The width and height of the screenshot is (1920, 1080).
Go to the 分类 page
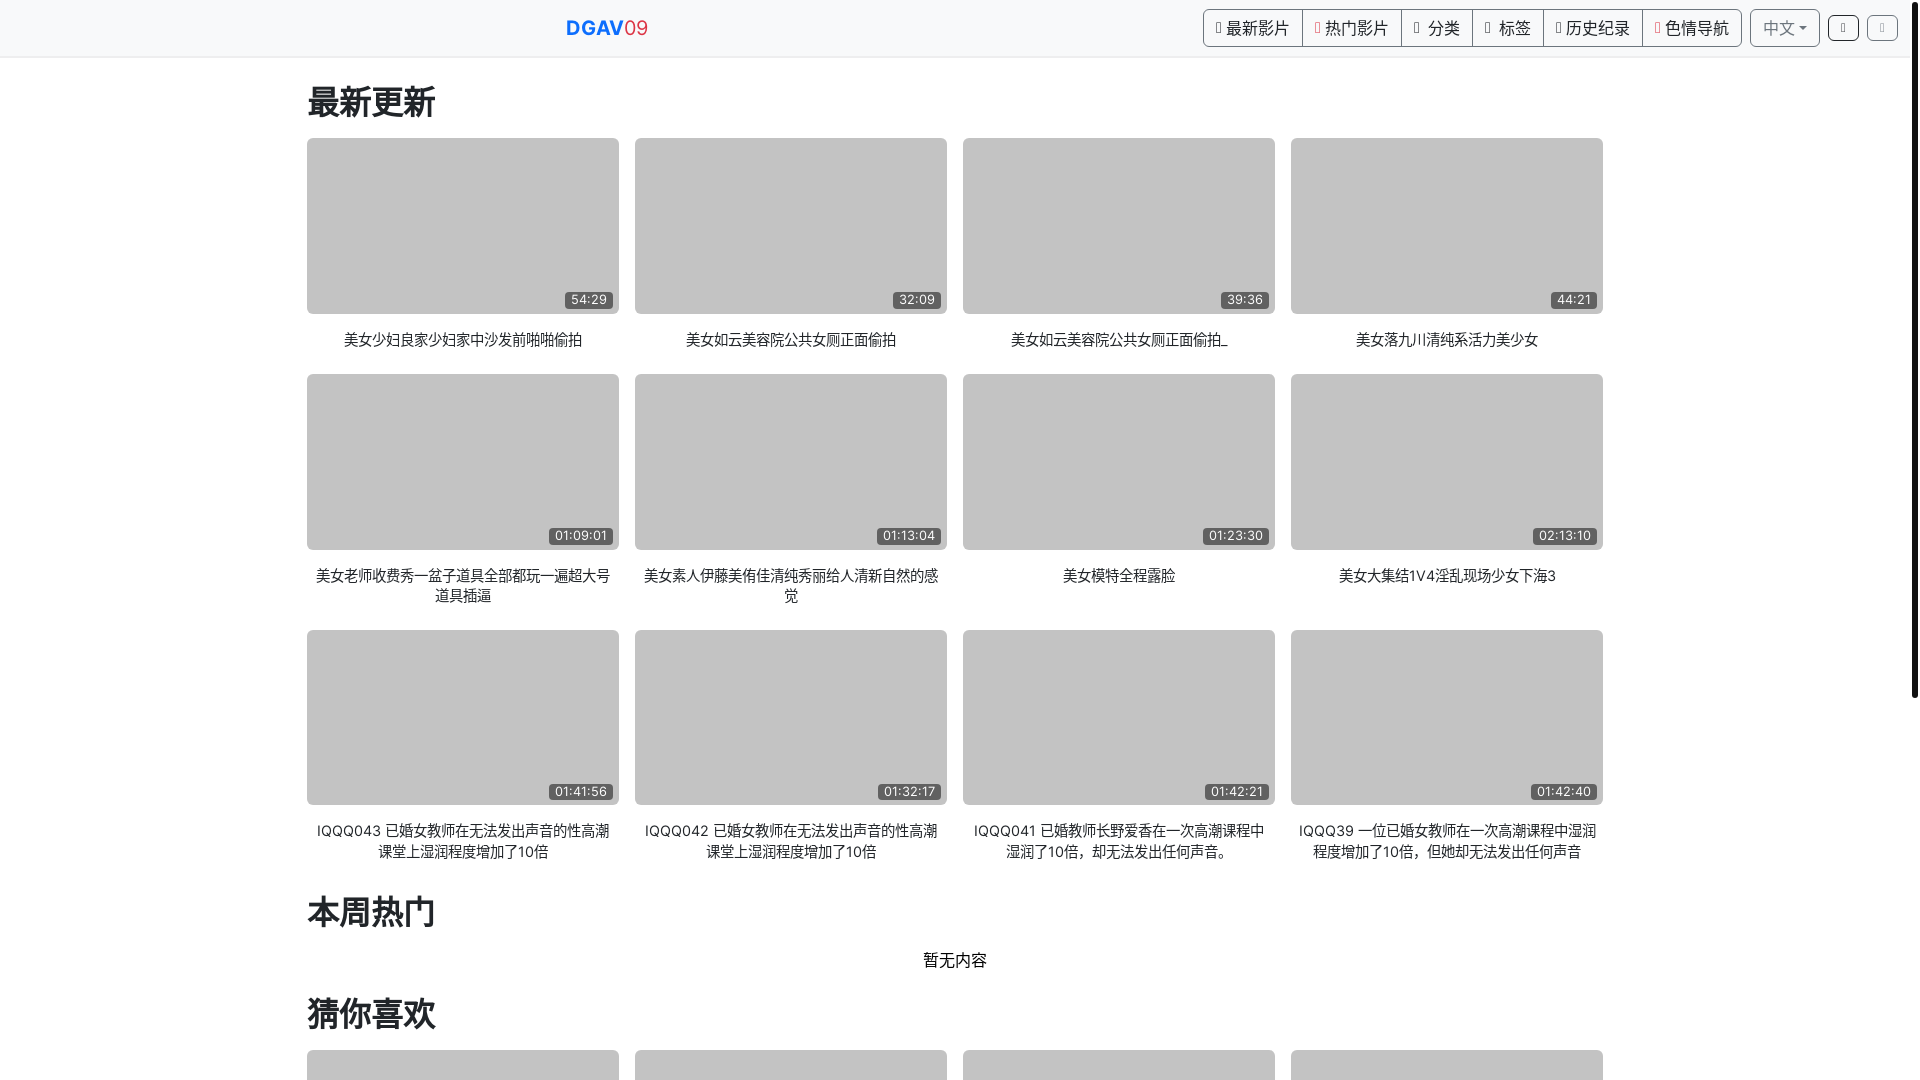coord(1436,28)
